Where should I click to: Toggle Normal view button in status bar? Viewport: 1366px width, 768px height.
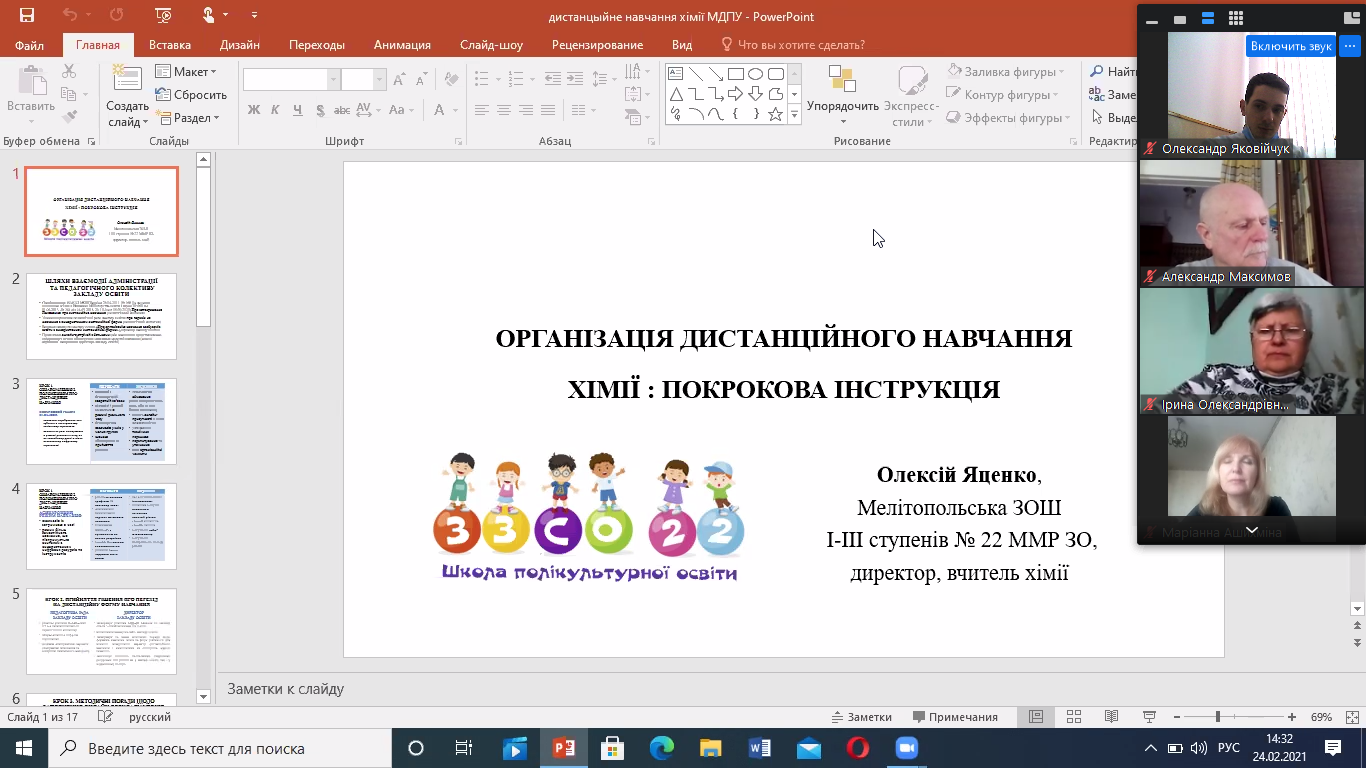(x=1036, y=717)
